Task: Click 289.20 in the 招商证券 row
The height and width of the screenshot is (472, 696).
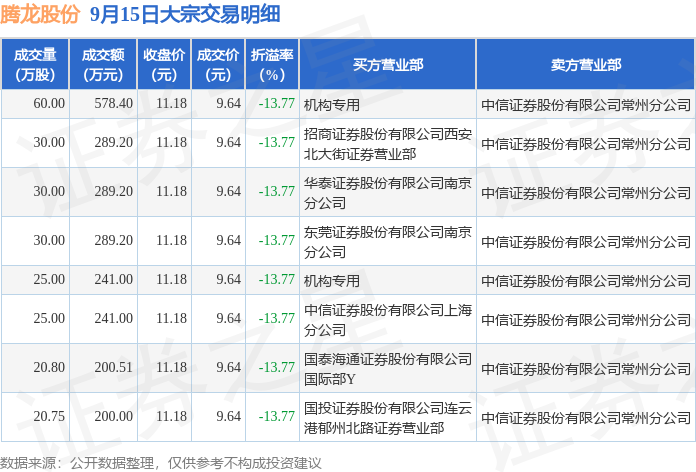Action: point(114,143)
